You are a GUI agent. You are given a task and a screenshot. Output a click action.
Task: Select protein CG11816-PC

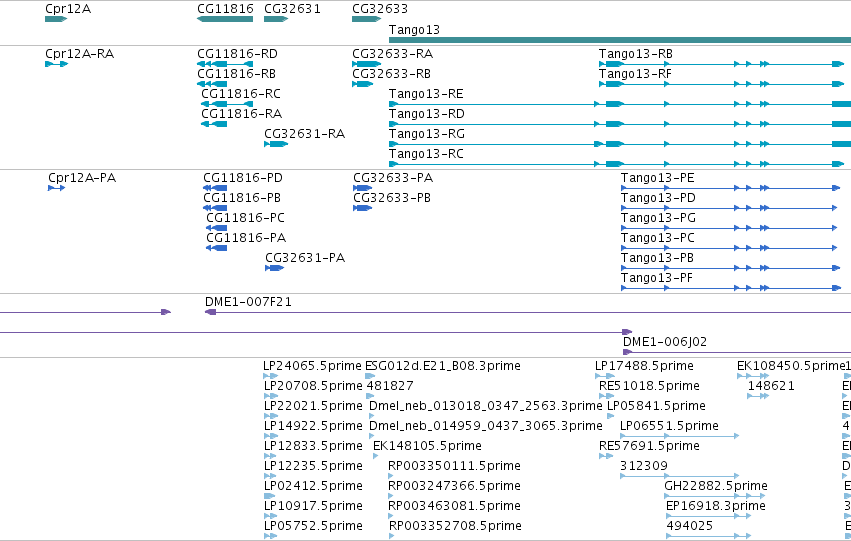point(245,218)
